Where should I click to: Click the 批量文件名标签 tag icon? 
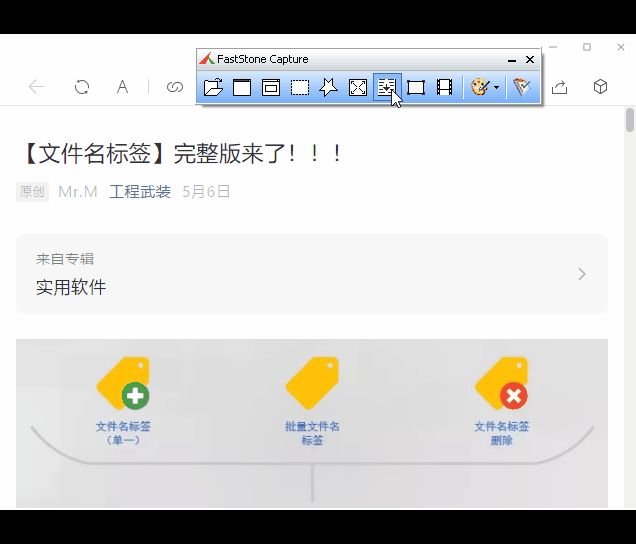[312, 383]
